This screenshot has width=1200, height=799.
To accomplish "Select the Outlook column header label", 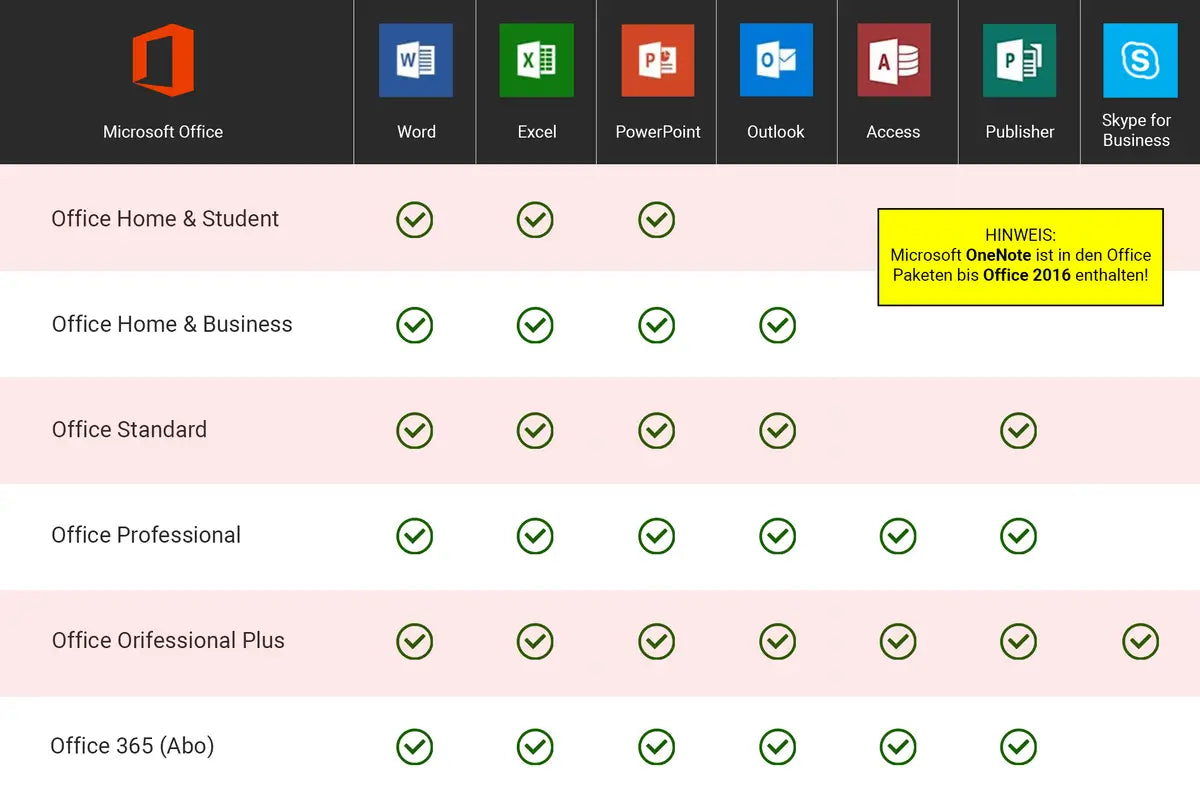I will click(777, 131).
